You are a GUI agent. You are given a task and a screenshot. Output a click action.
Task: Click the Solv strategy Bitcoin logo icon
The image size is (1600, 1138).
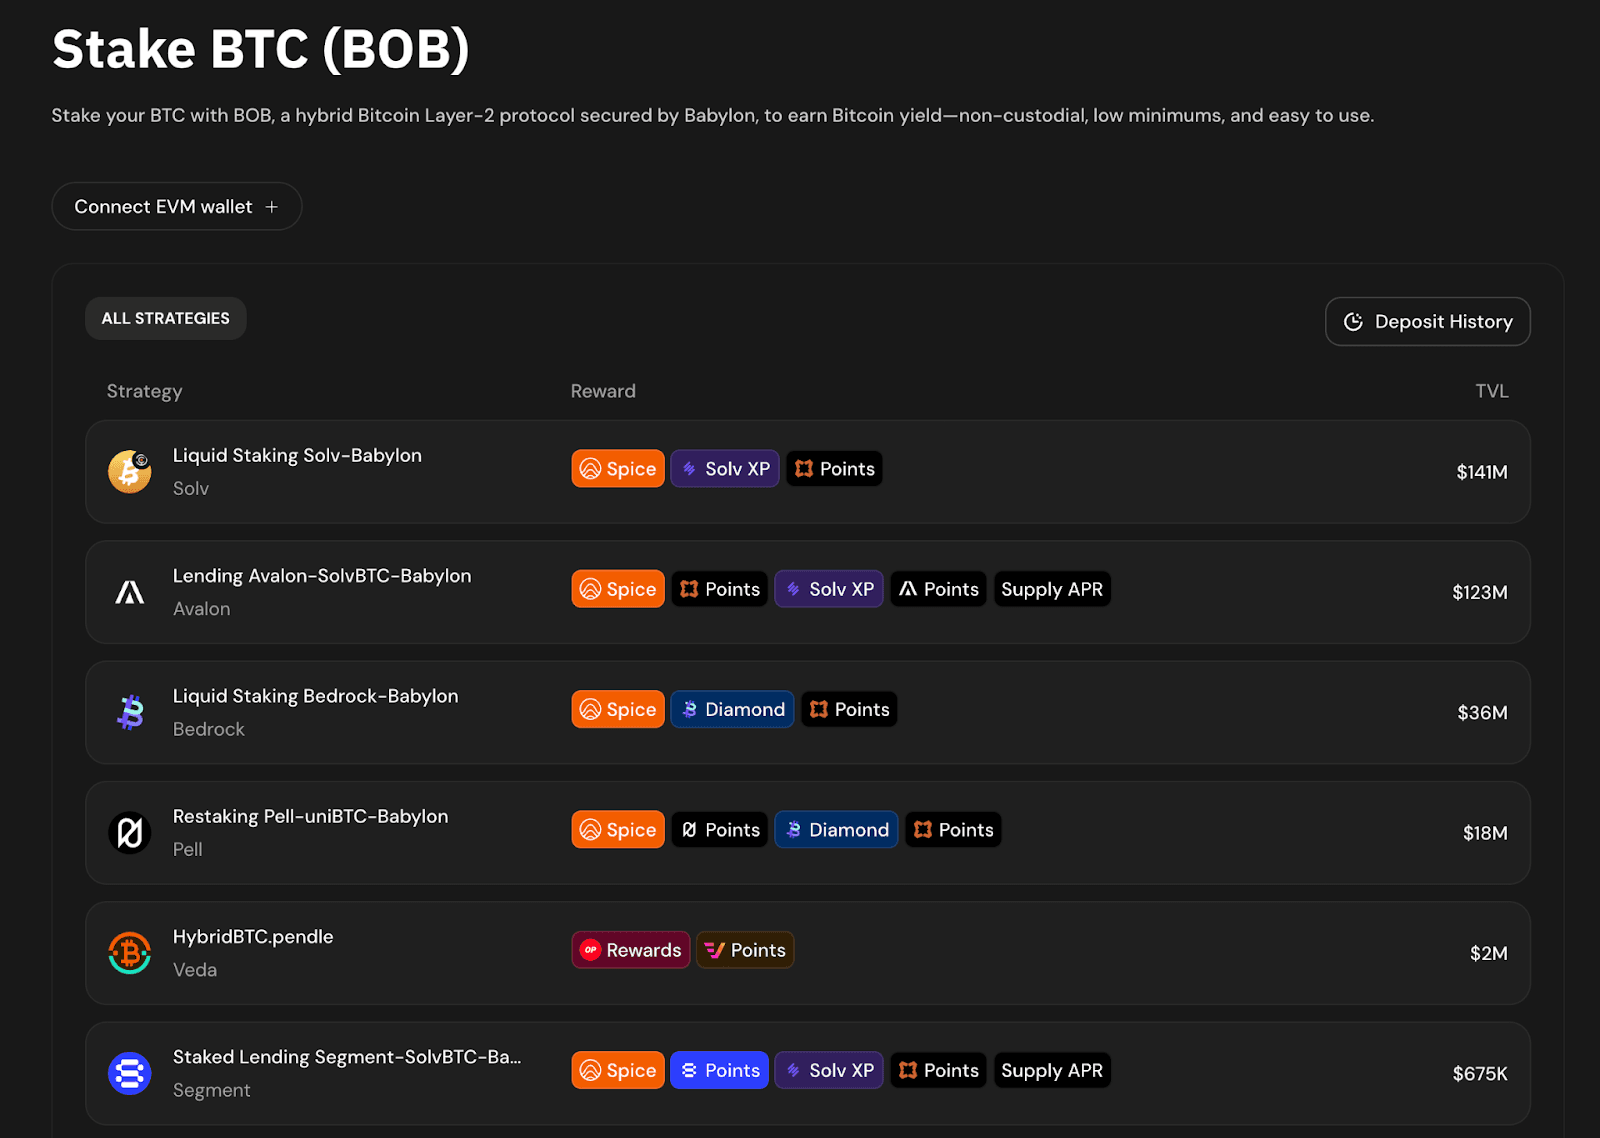(x=130, y=472)
